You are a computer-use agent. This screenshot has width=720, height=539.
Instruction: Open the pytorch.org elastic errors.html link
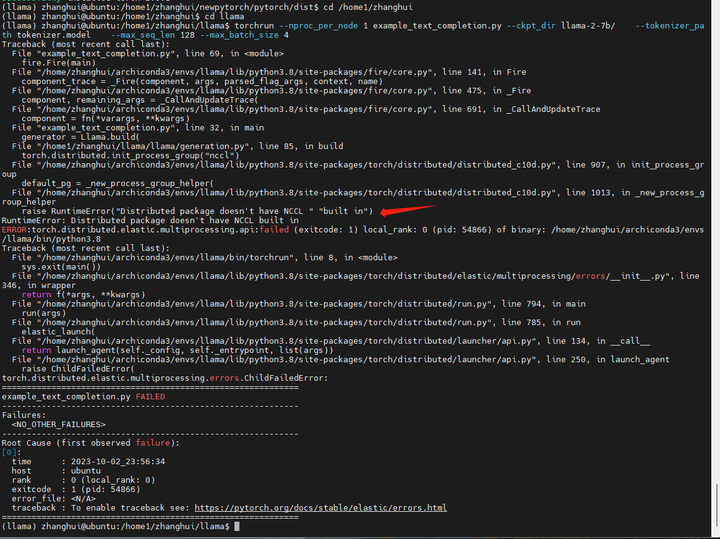pos(321,508)
